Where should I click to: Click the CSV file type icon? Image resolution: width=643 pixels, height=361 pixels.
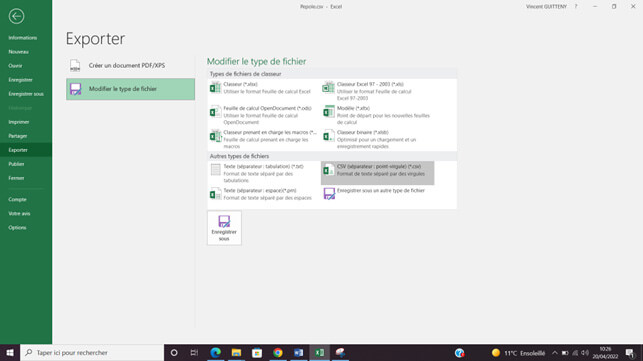pos(328,169)
